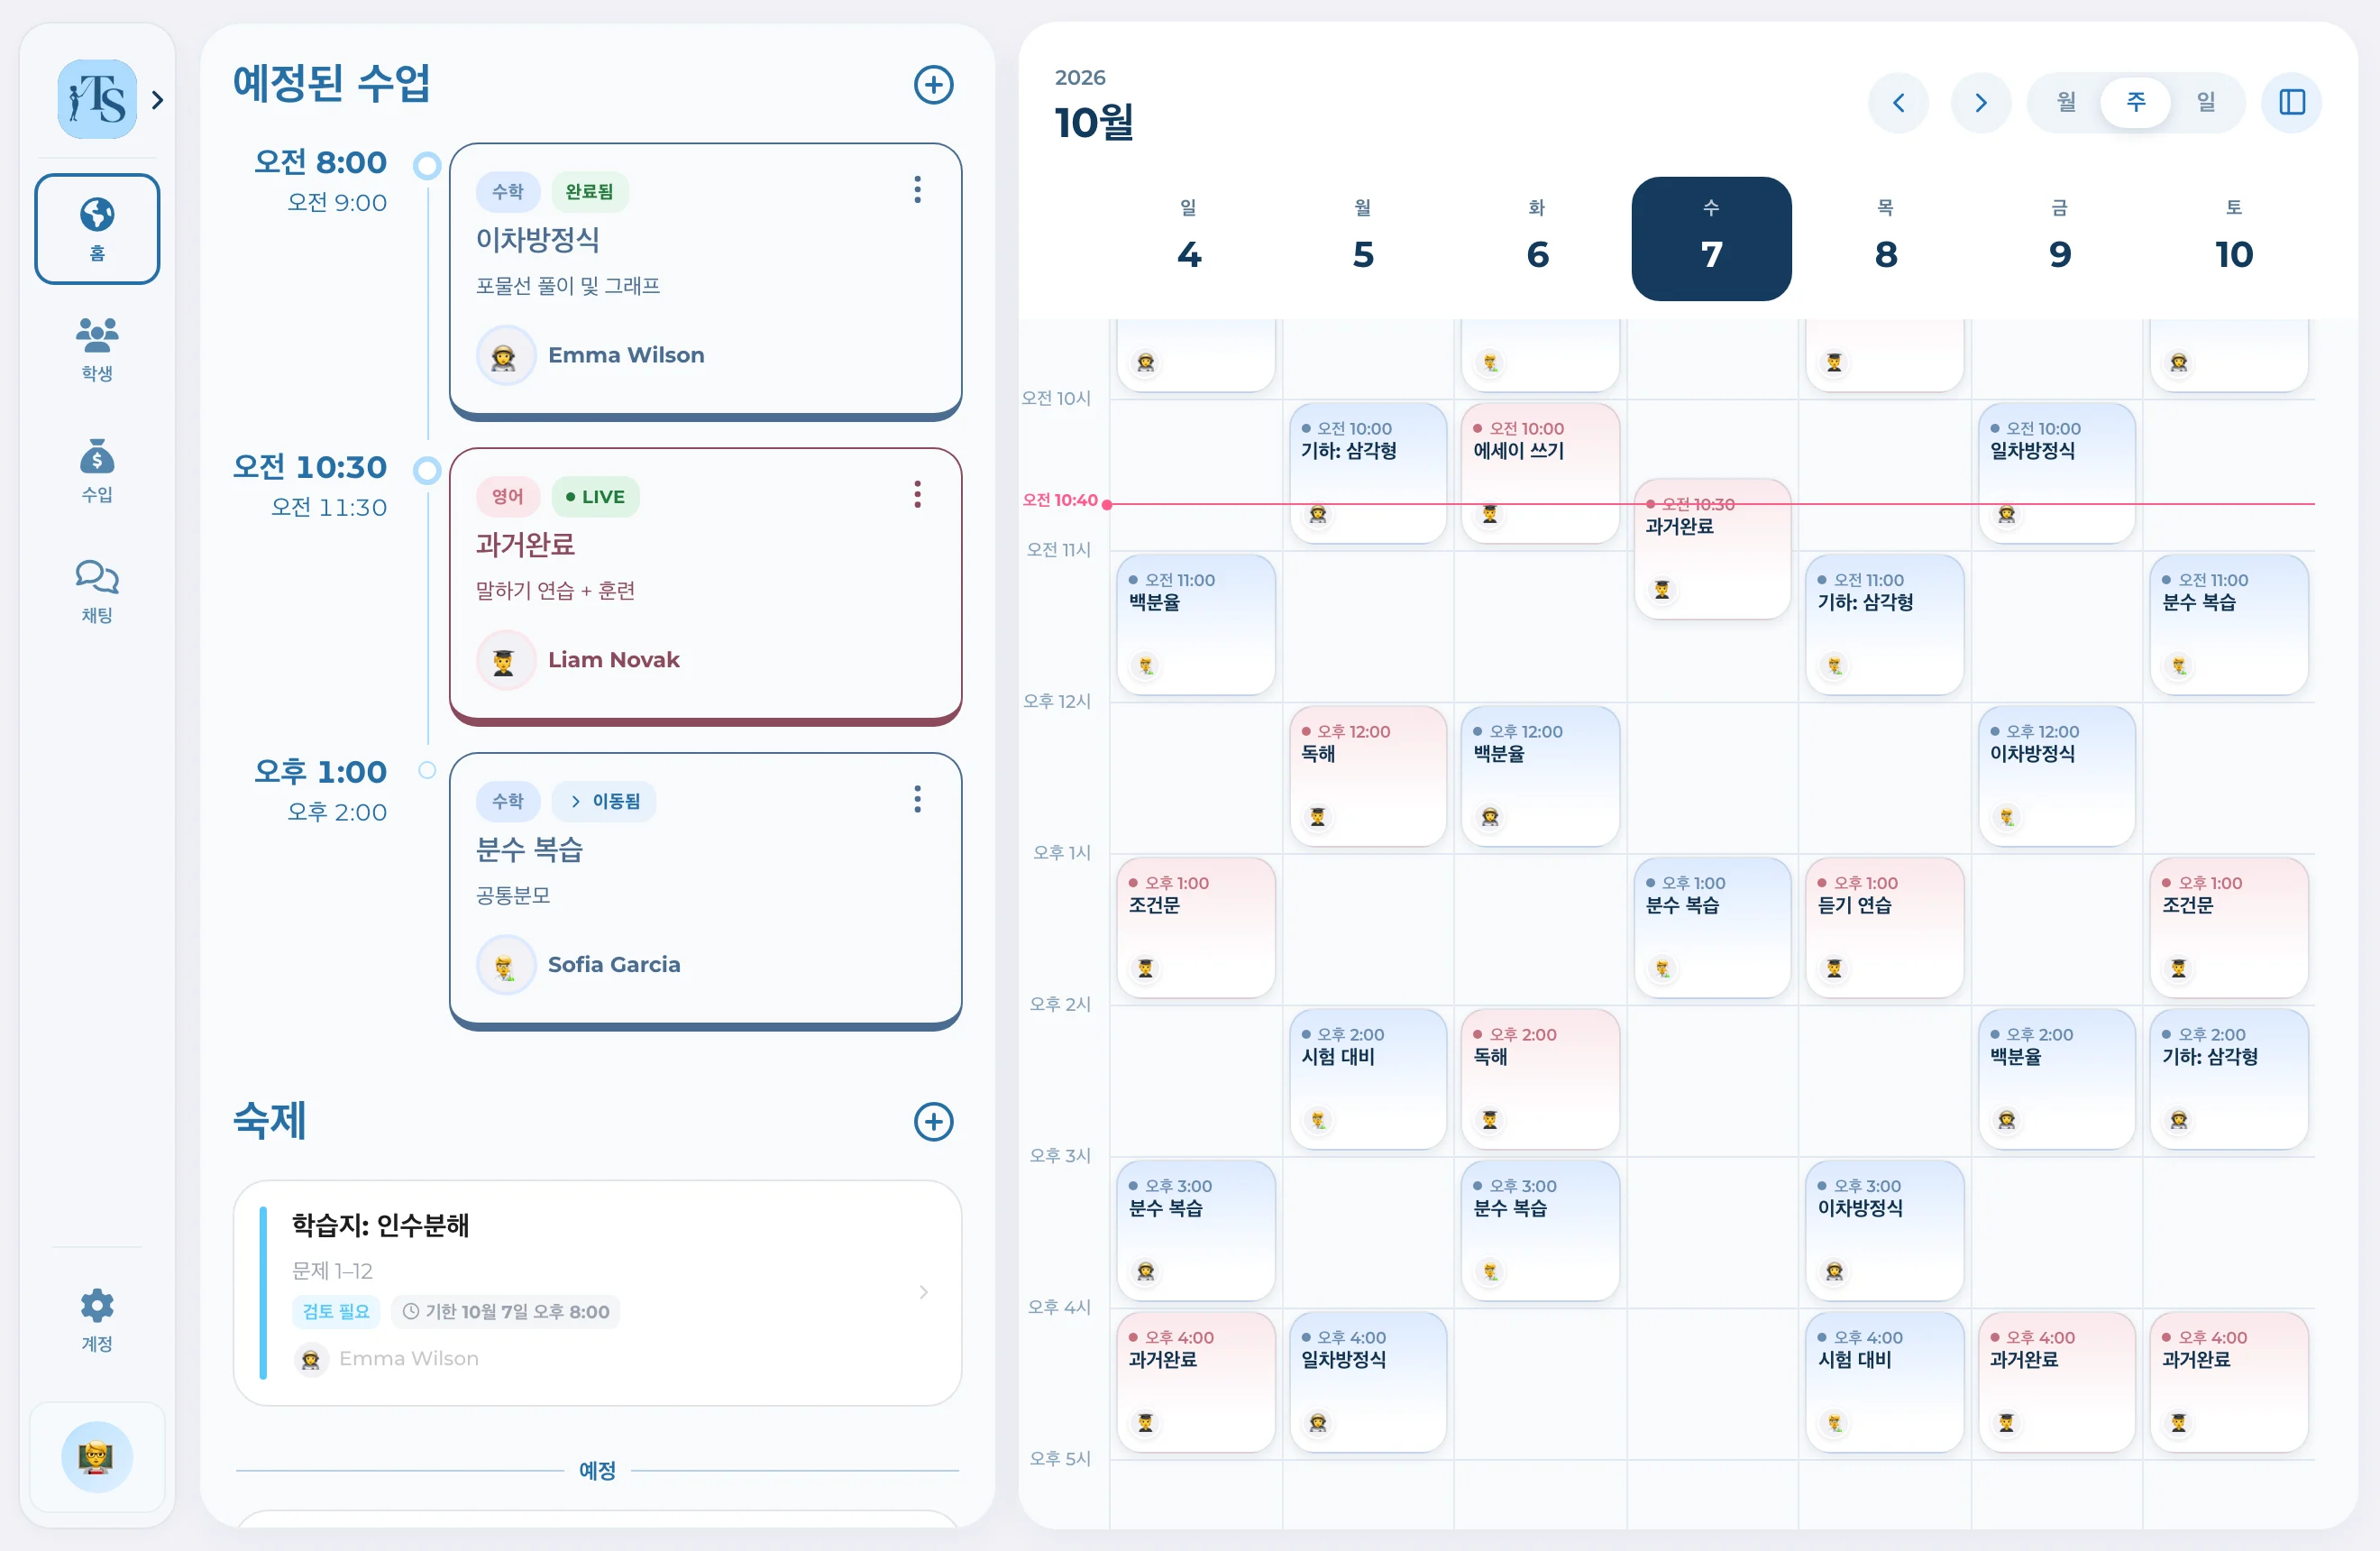Switch calendar to 월 (month) view
Screen dimensions: 2380x1551
[x=2066, y=102]
